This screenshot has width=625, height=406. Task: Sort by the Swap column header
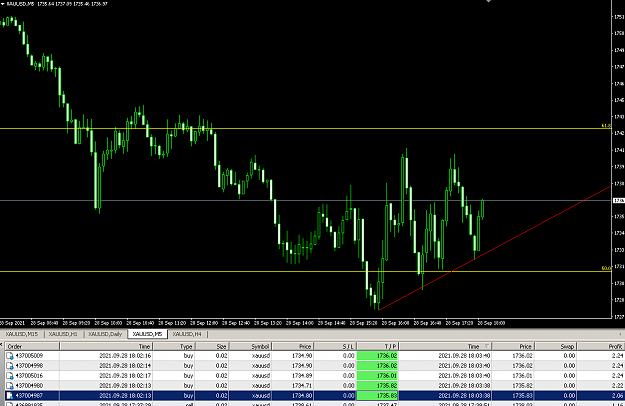556,346
